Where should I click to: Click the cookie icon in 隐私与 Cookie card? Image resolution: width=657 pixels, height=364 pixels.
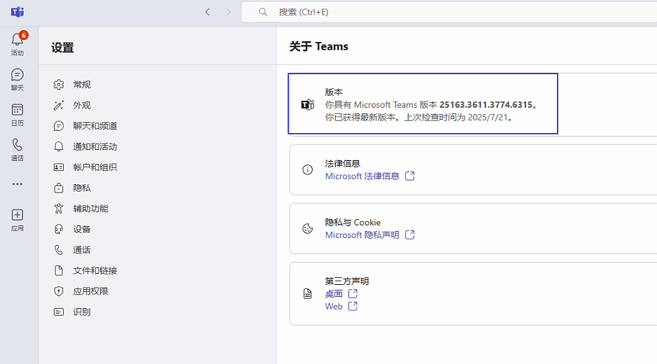[308, 229]
